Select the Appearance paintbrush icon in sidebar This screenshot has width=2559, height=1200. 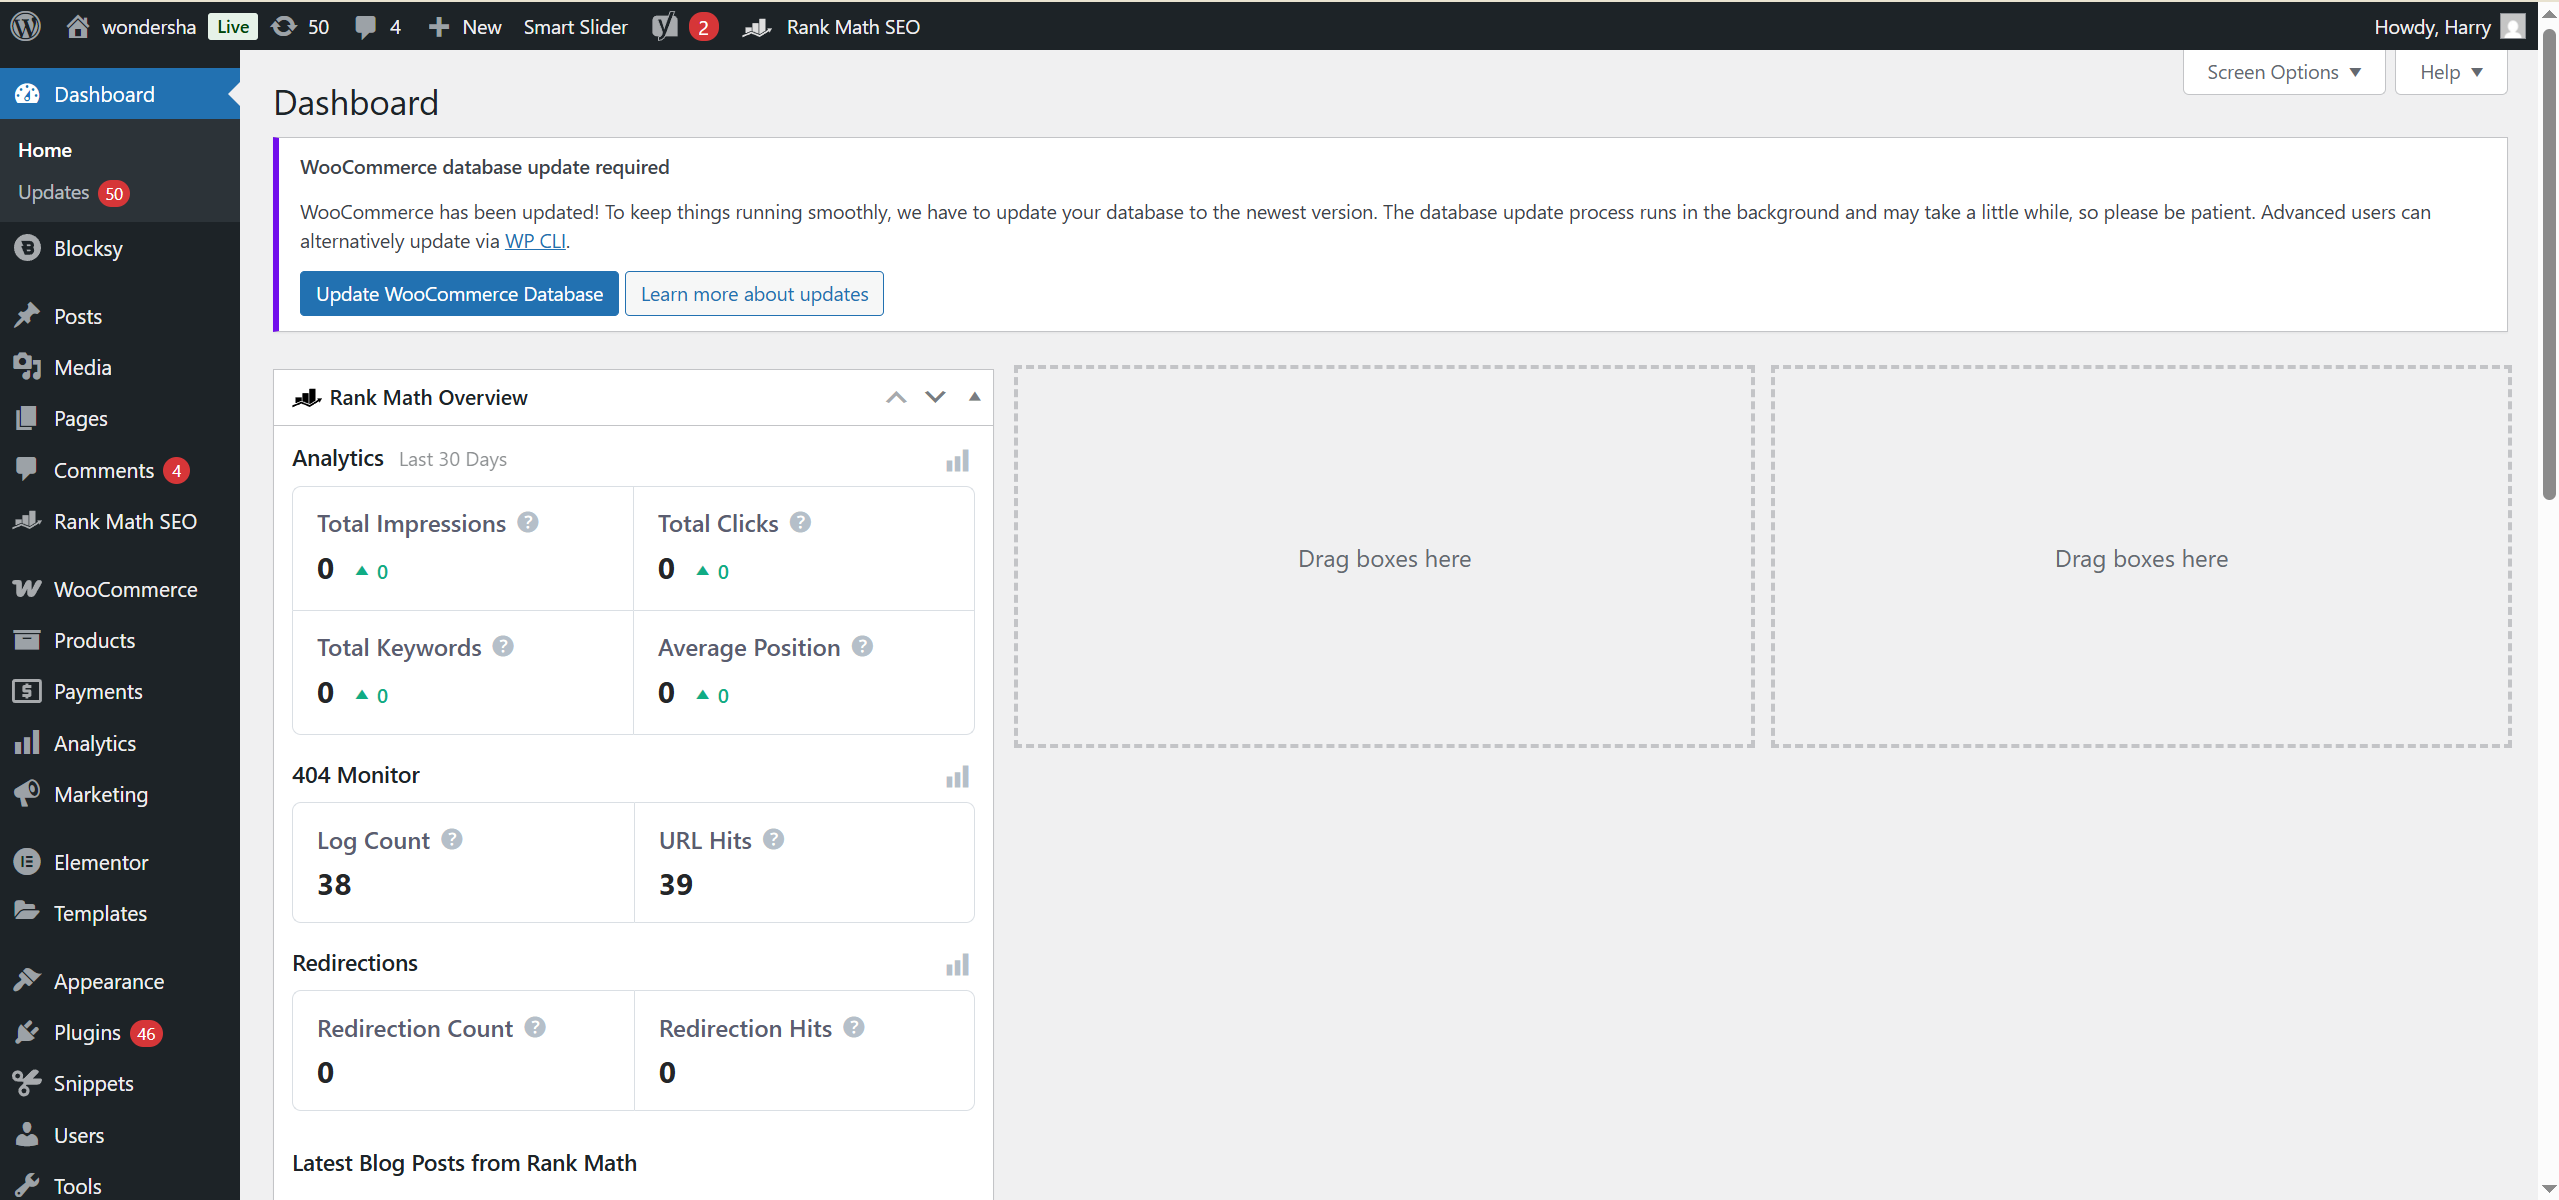27,980
